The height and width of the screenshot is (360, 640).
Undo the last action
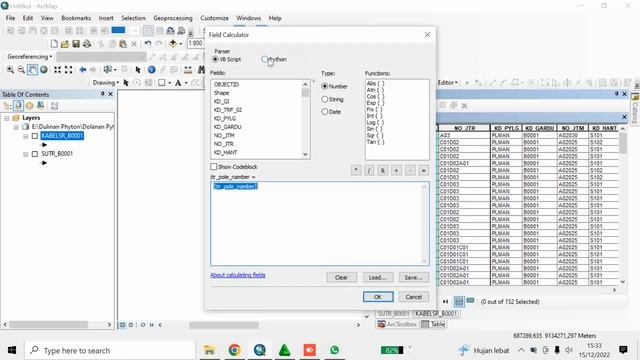(x=148, y=43)
